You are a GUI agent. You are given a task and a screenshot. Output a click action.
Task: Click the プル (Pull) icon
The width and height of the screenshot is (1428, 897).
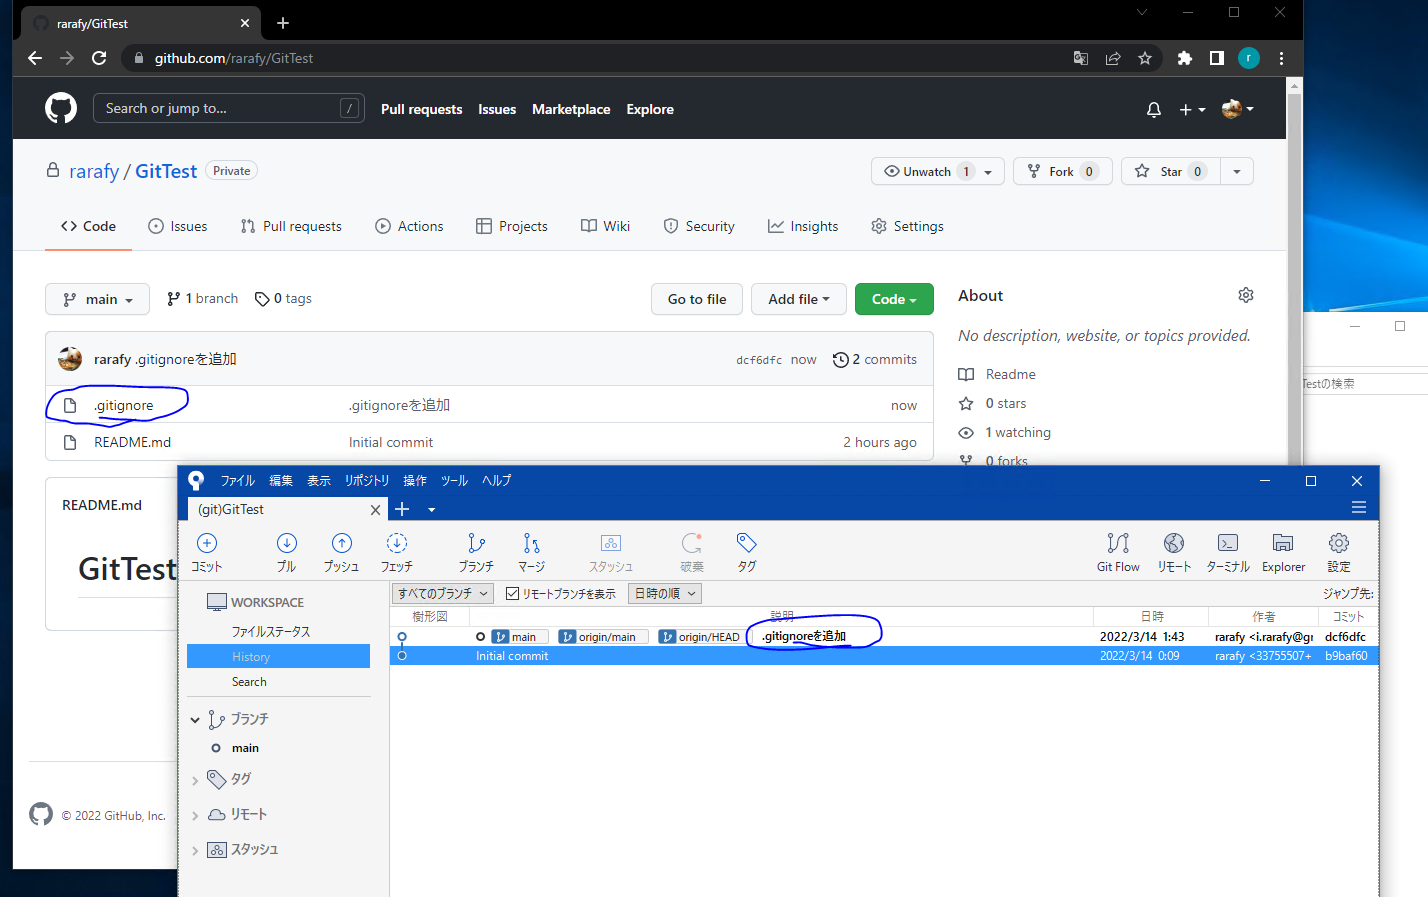286,550
